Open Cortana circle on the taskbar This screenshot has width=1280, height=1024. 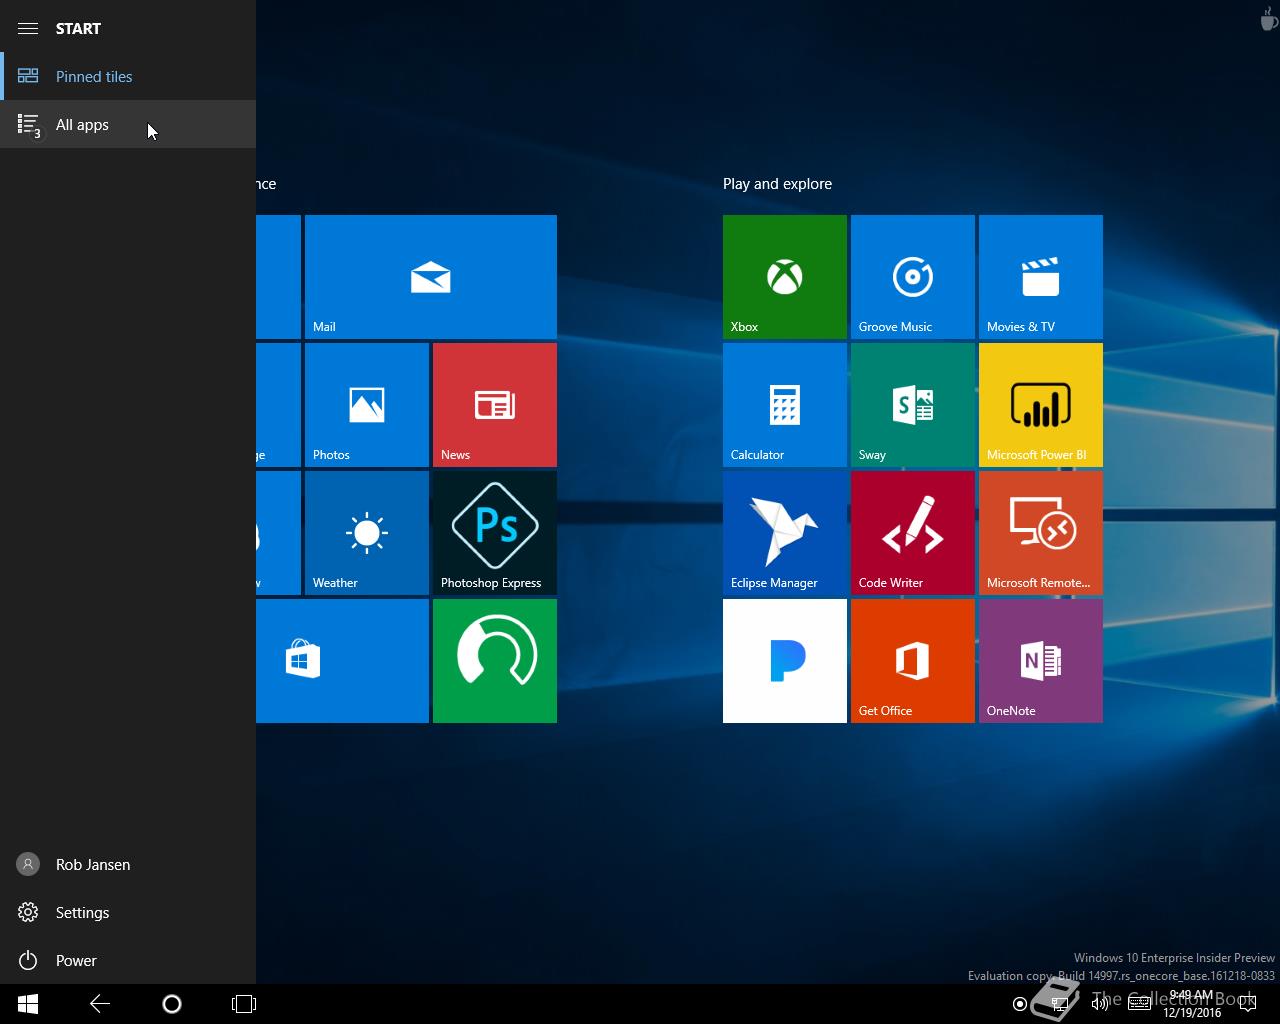click(x=172, y=1004)
